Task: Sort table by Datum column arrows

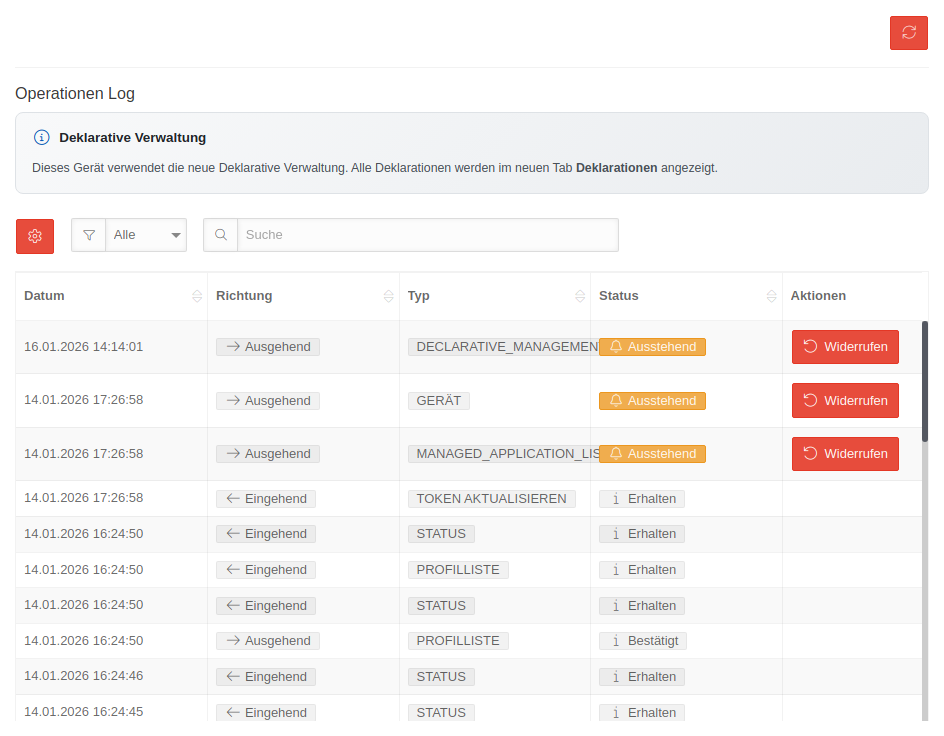Action: pos(197,296)
